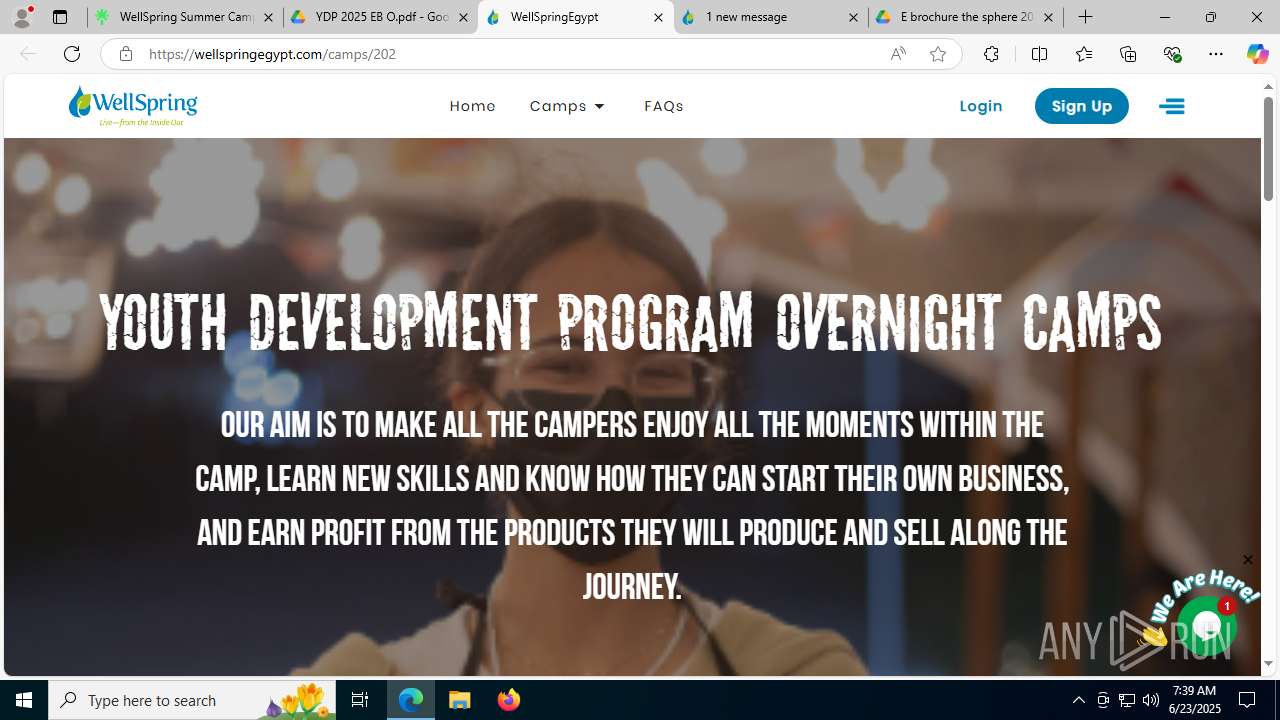Close the WellSpring Summer Camp tab

[268, 17]
